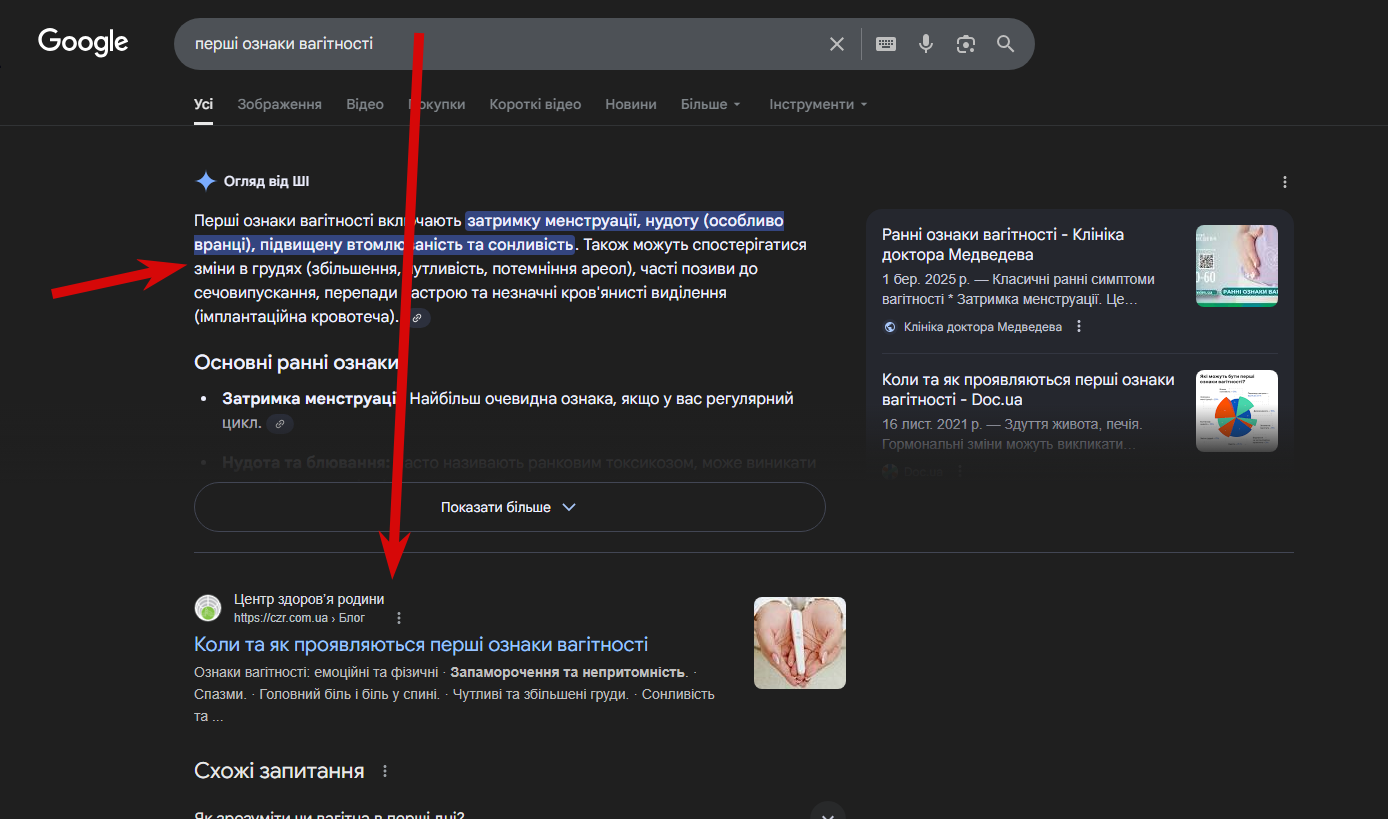Select the Усі tab
The width and height of the screenshot is (1388, 819).
pyautogui.click(x=203, y=104)
